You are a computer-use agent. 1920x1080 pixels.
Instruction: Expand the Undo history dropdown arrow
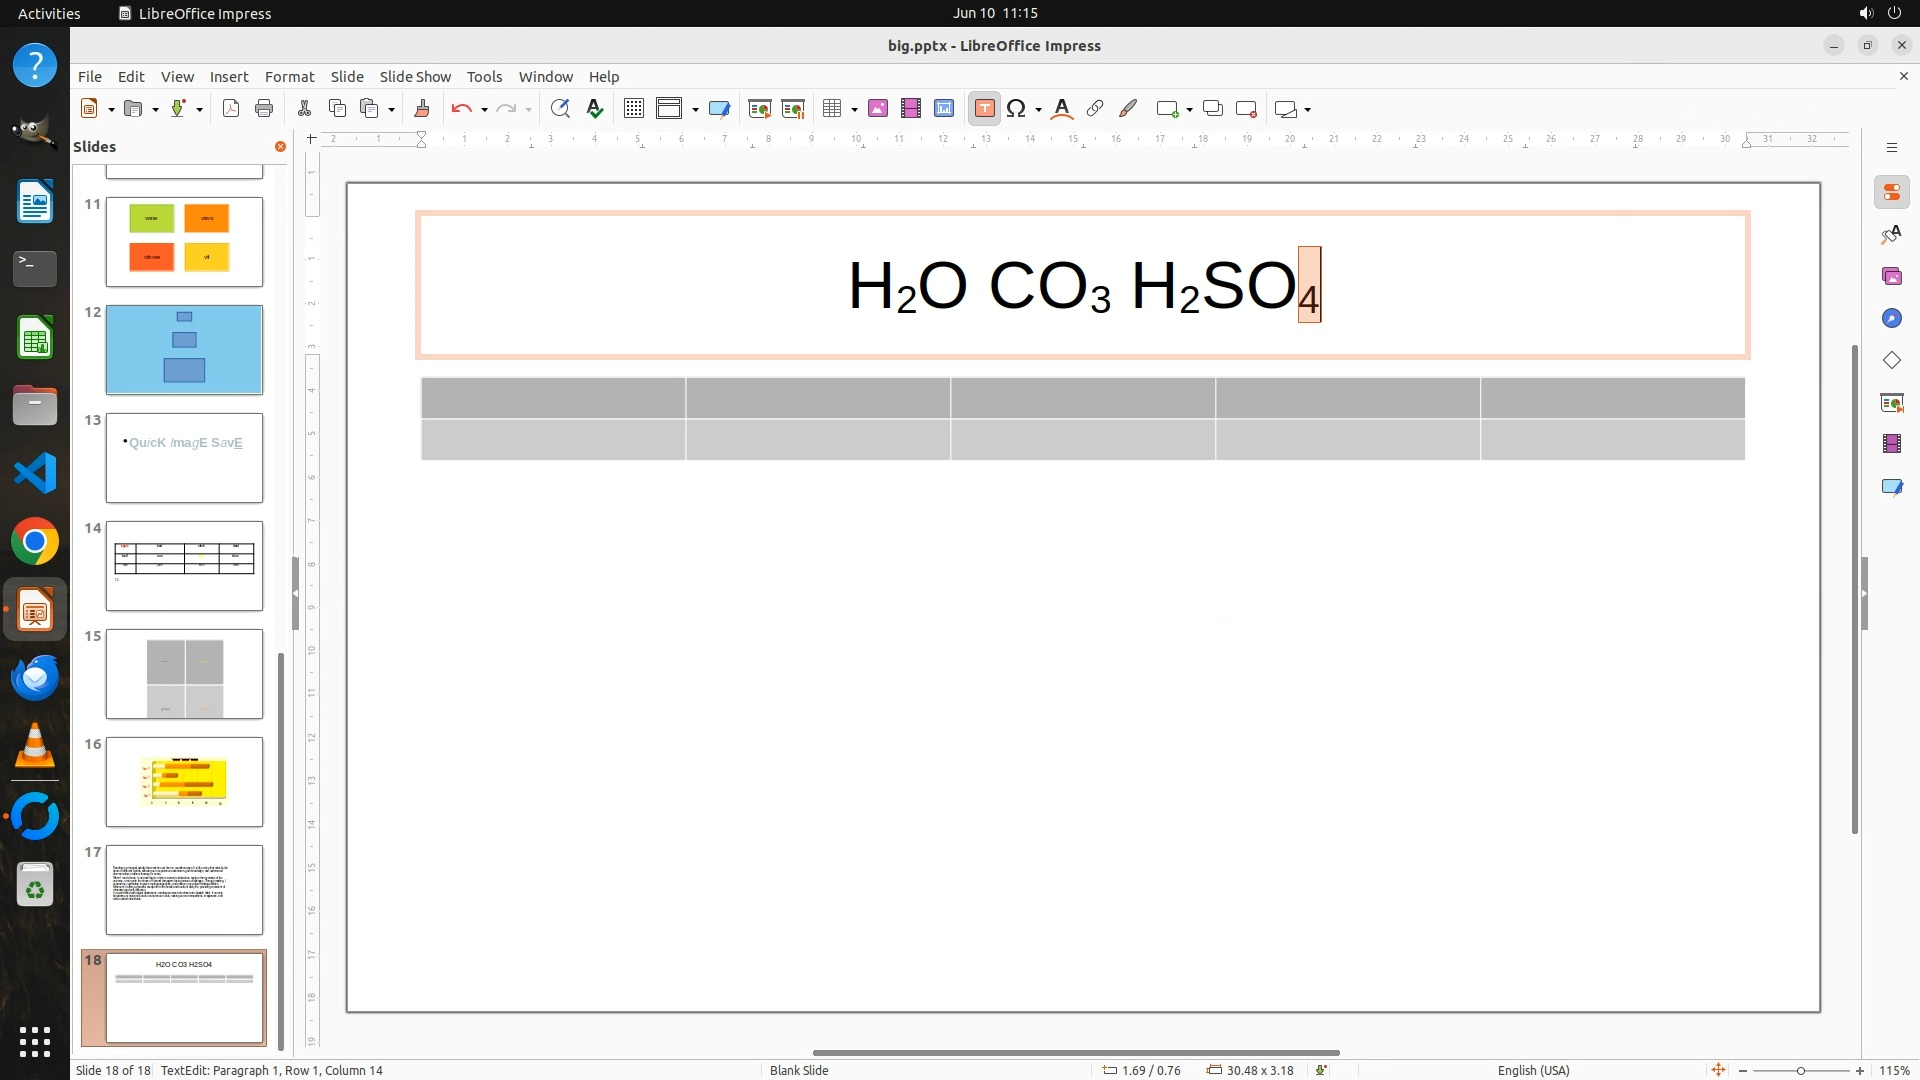484,109
